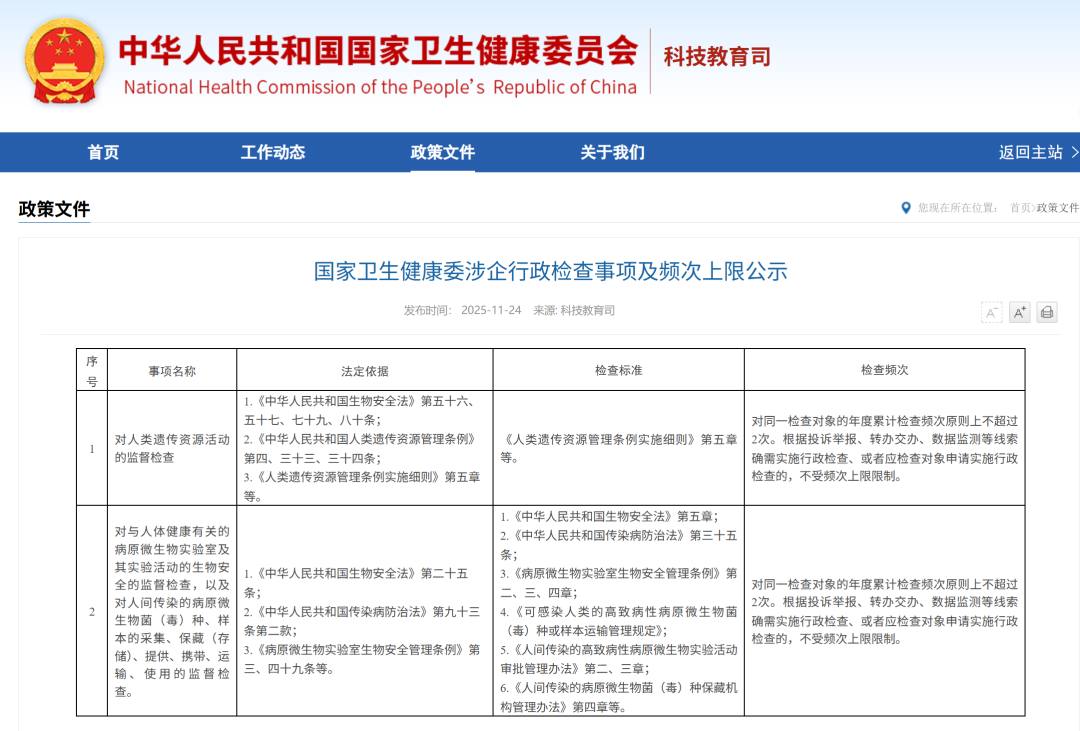Click 首页 in the breadcrumb path
The image size is (1080, 731).
tap(1020, 208)
